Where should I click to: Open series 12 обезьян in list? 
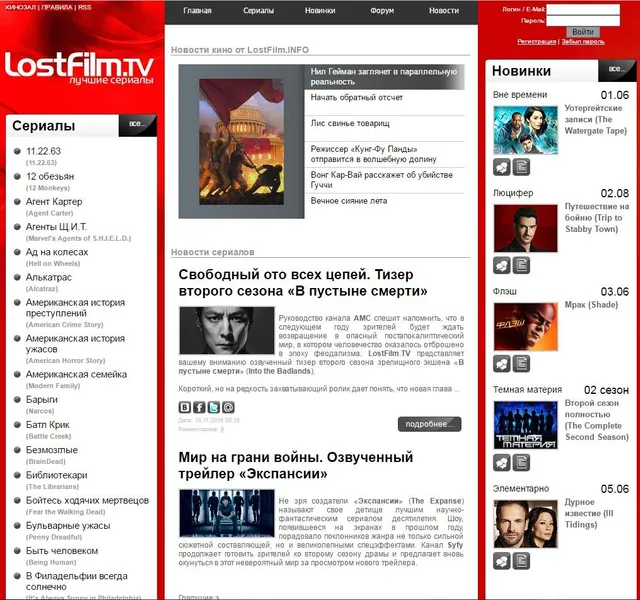click(50, 177)
